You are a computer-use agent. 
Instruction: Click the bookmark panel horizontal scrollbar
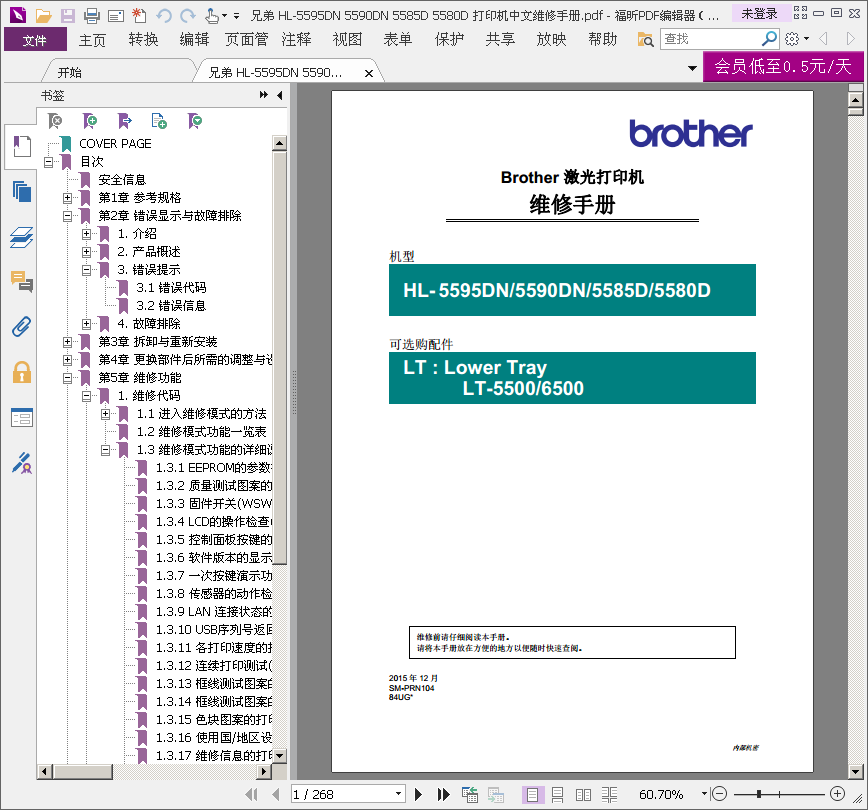[83, 771]
